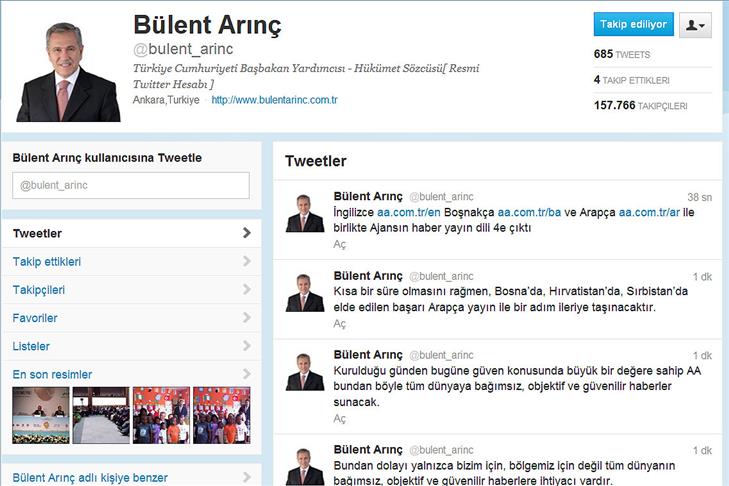Click the aa.com.tr/en link in tweet
The width and height of the screenshot is (729, 486).
[x=409, y=213]
